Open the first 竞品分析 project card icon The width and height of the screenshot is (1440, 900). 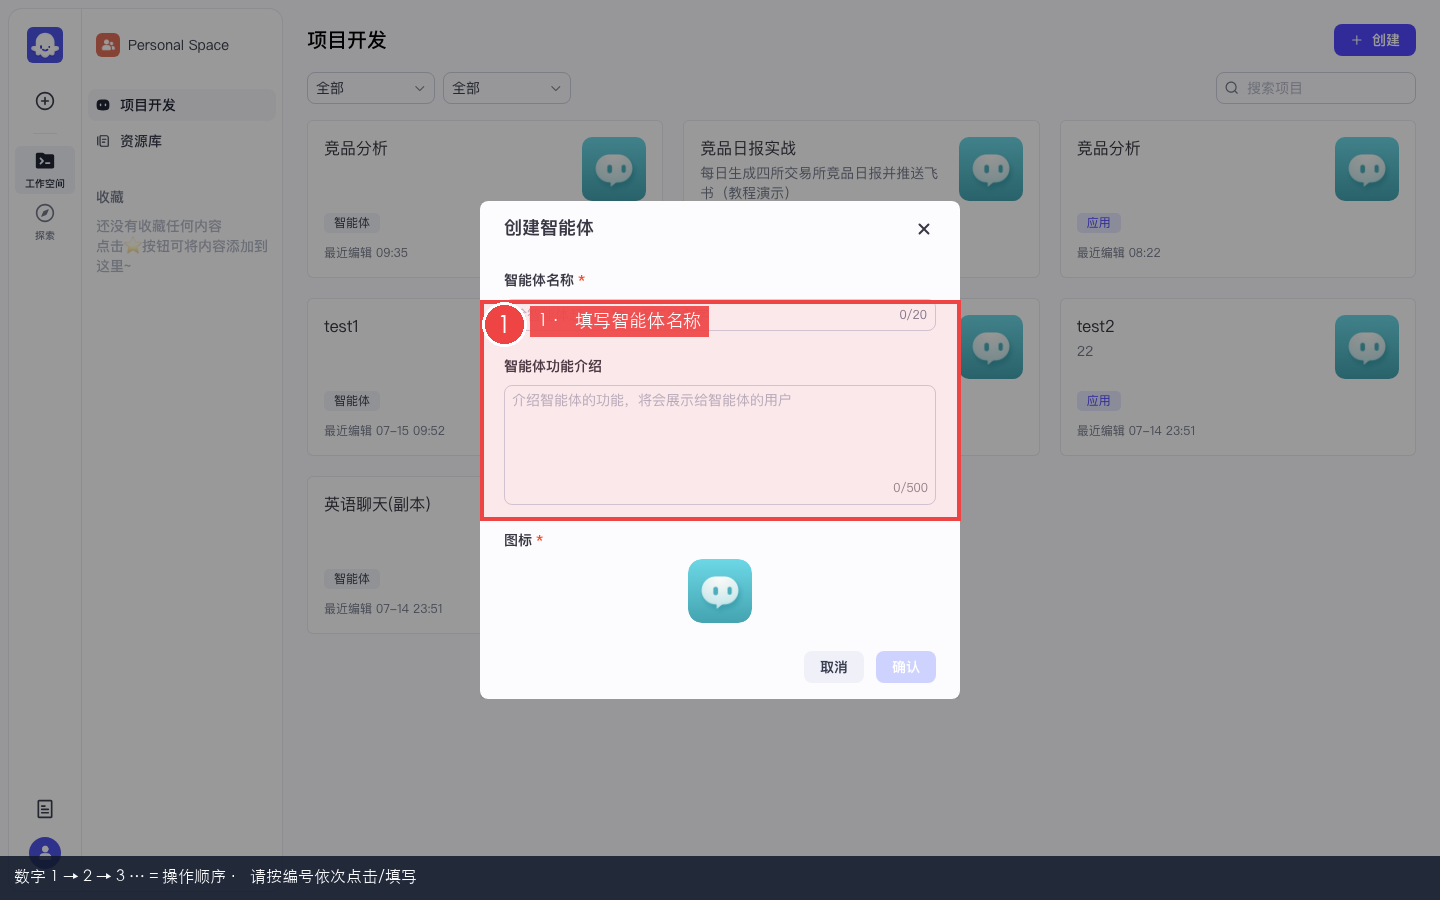point(614,169)
